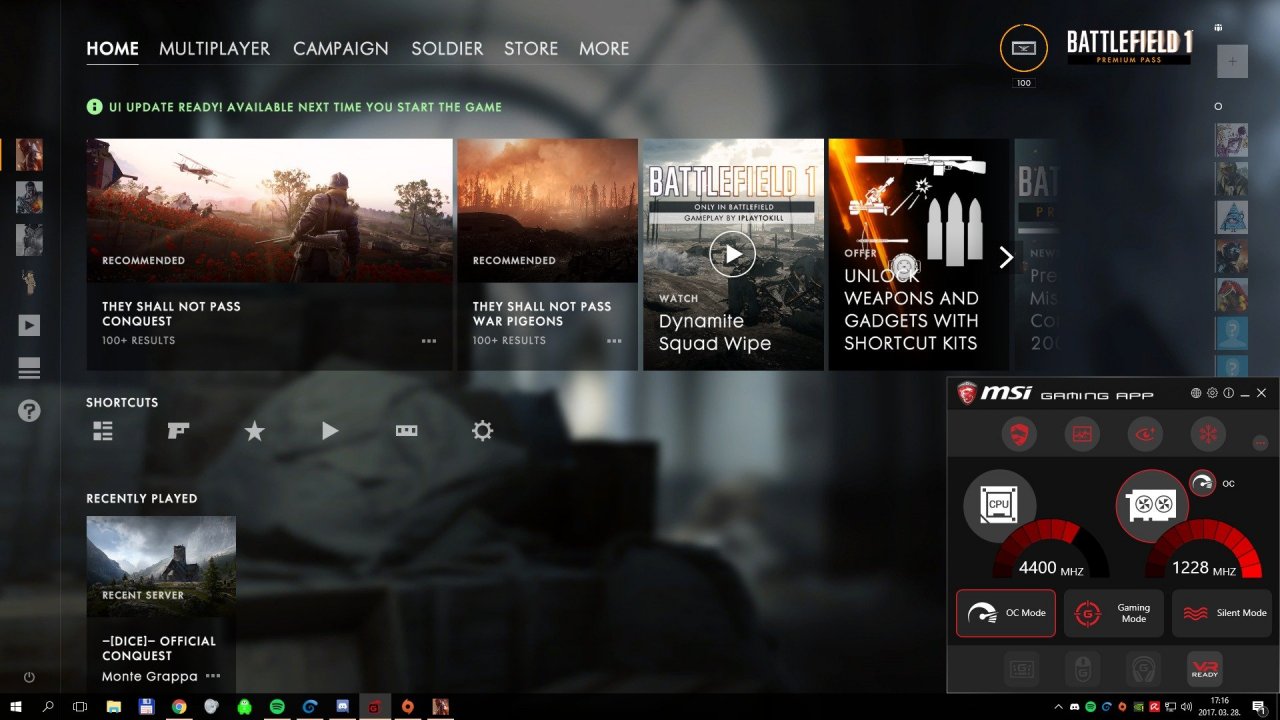Click the VR Ready button in MSI app
This screenshot has width=1280, height=720.
click(x=1205, y=668)
